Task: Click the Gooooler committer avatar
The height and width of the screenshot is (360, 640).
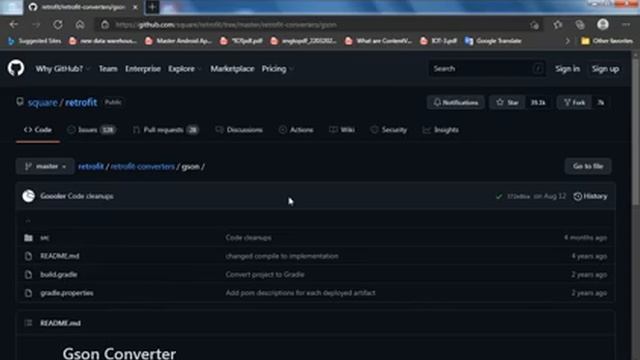Action: (29, 196)
